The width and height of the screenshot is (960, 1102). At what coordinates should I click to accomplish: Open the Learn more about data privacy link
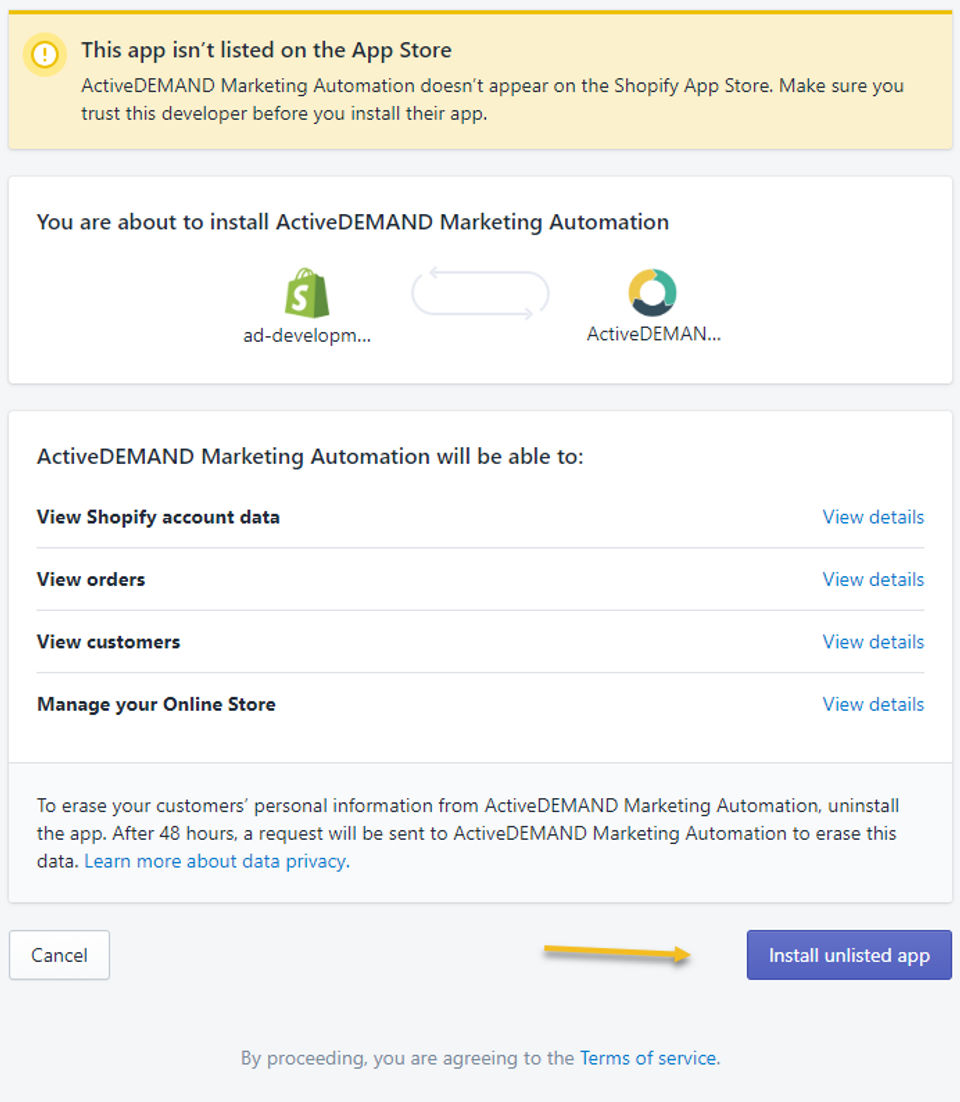216,861
